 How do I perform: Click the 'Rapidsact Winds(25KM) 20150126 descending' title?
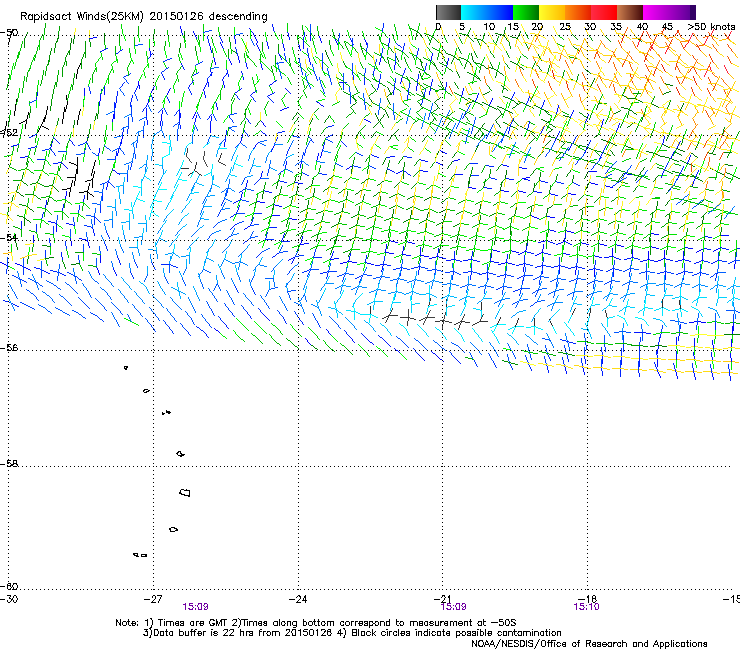143,17
